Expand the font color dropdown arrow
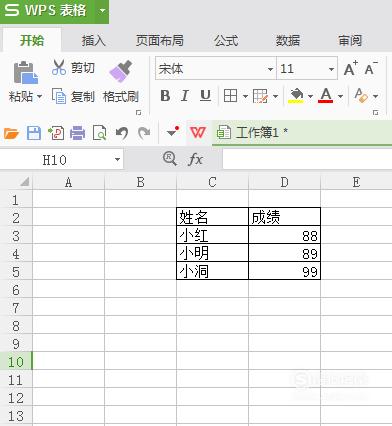The height and width of the screenshot is (426, 392). tap(340, 96)
